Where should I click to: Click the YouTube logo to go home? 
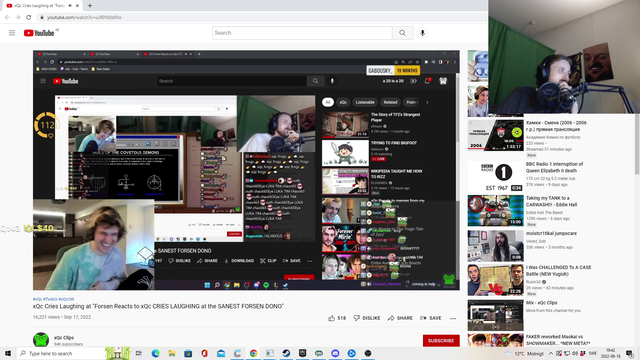tap(39, 33)
